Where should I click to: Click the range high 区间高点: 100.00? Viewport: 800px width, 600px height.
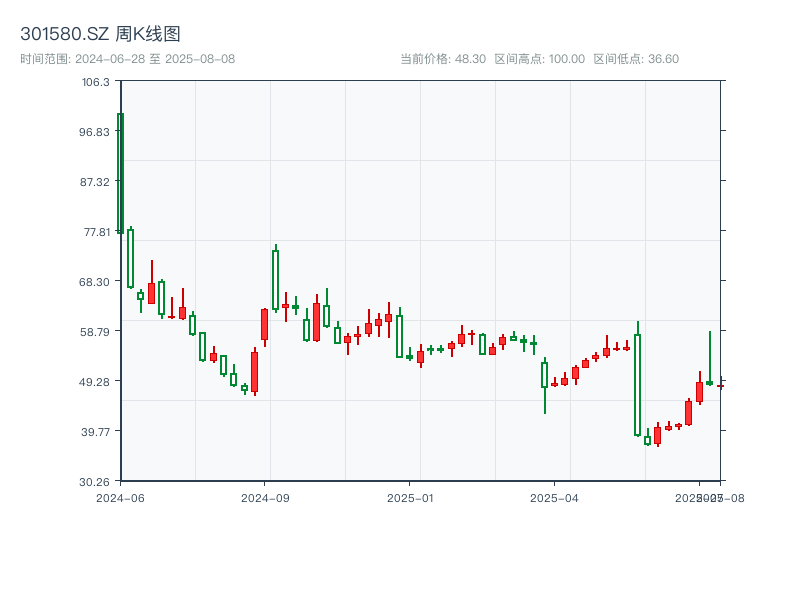point(539,59)
